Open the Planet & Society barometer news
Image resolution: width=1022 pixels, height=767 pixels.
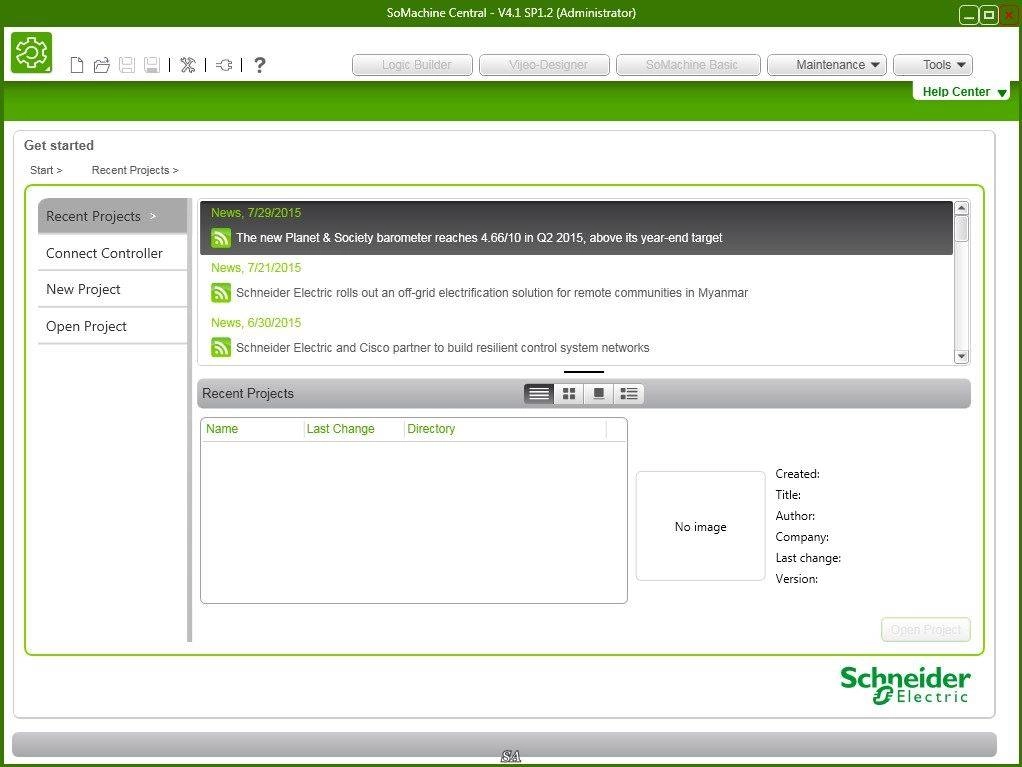(x=479, y=238)
